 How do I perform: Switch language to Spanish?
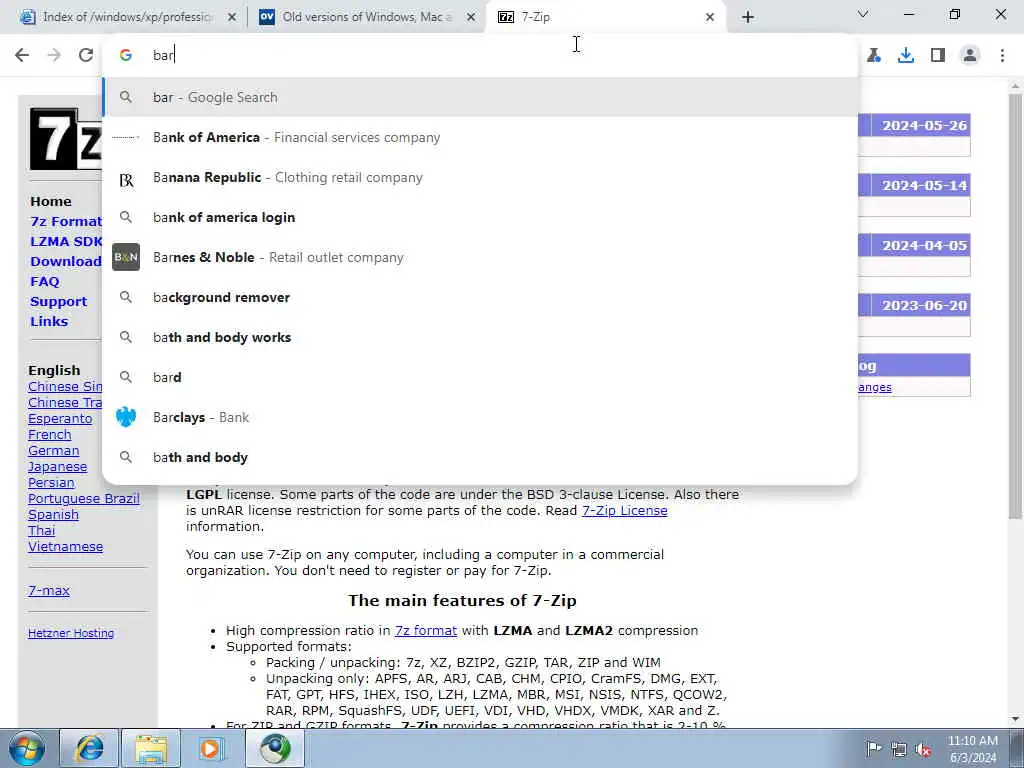tap(54, 515)
